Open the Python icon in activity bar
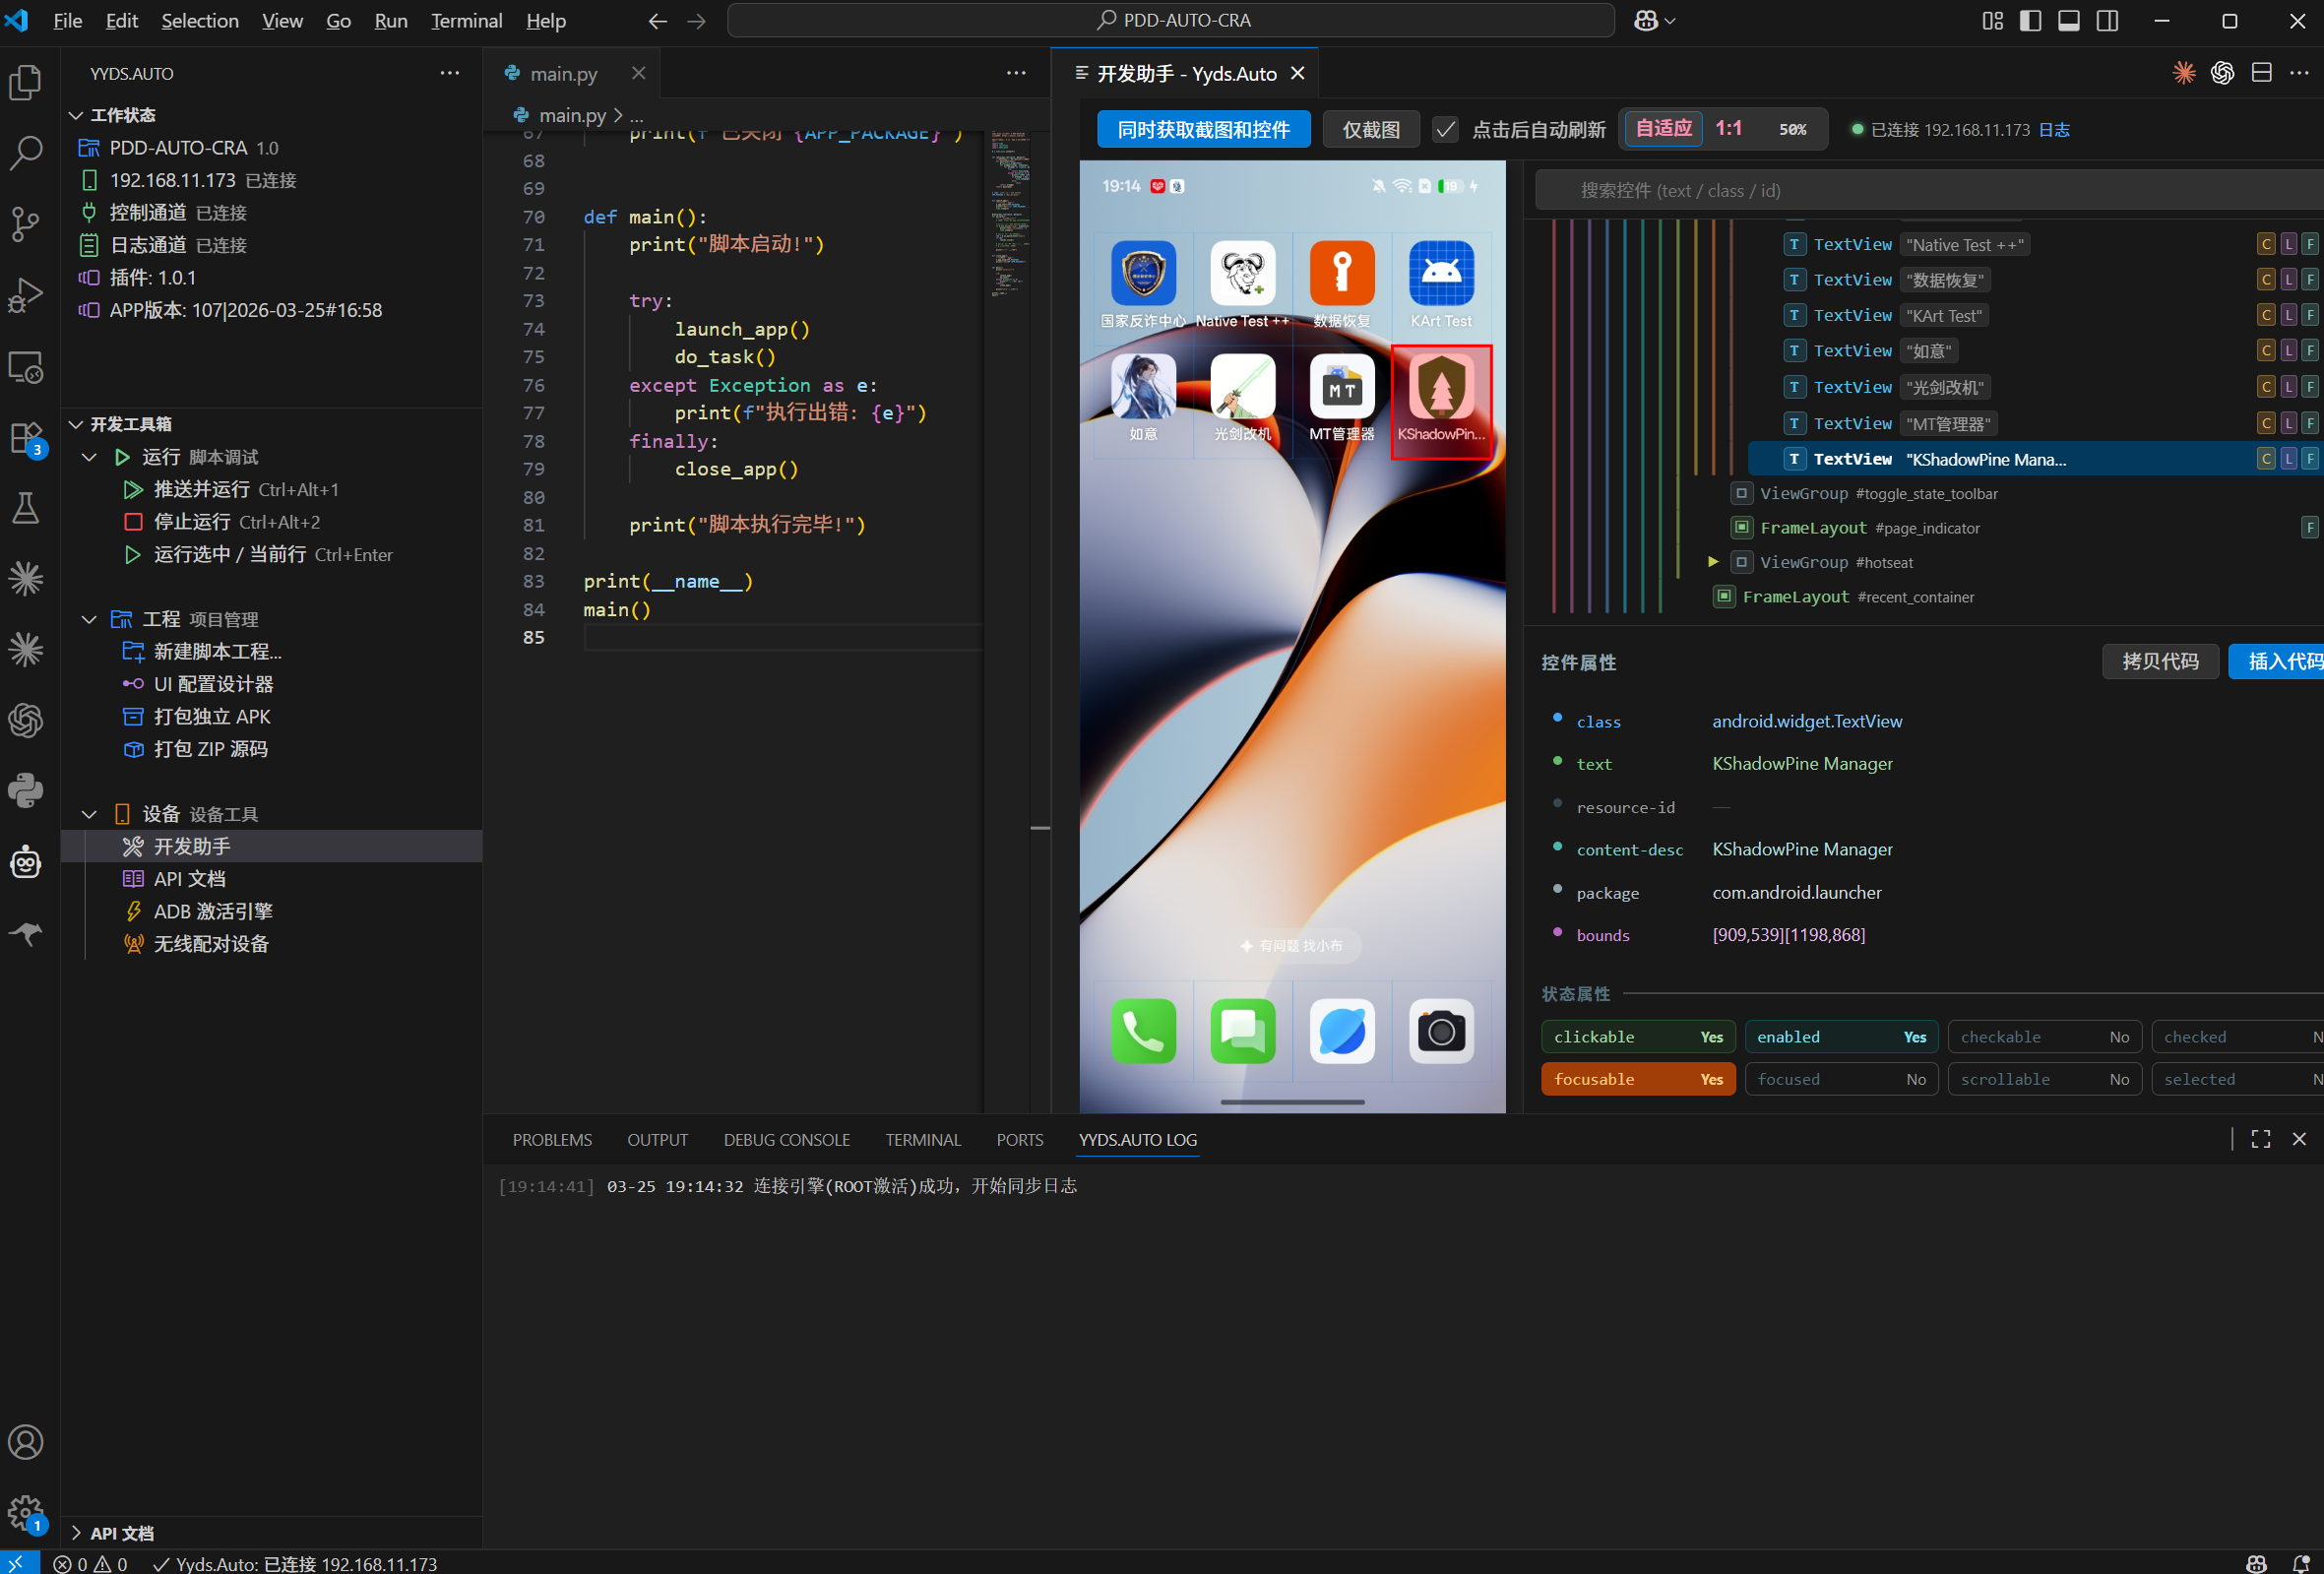The image size is (2324, 1574). pos(26,790)
